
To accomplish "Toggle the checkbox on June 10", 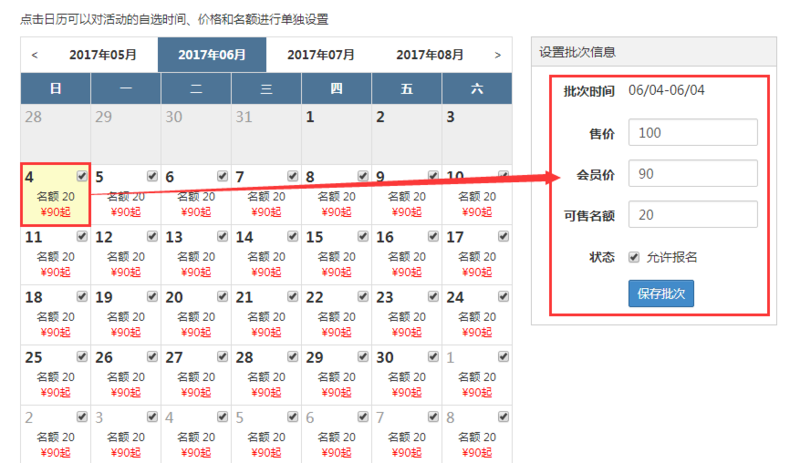I will click(x=503, y=176).
